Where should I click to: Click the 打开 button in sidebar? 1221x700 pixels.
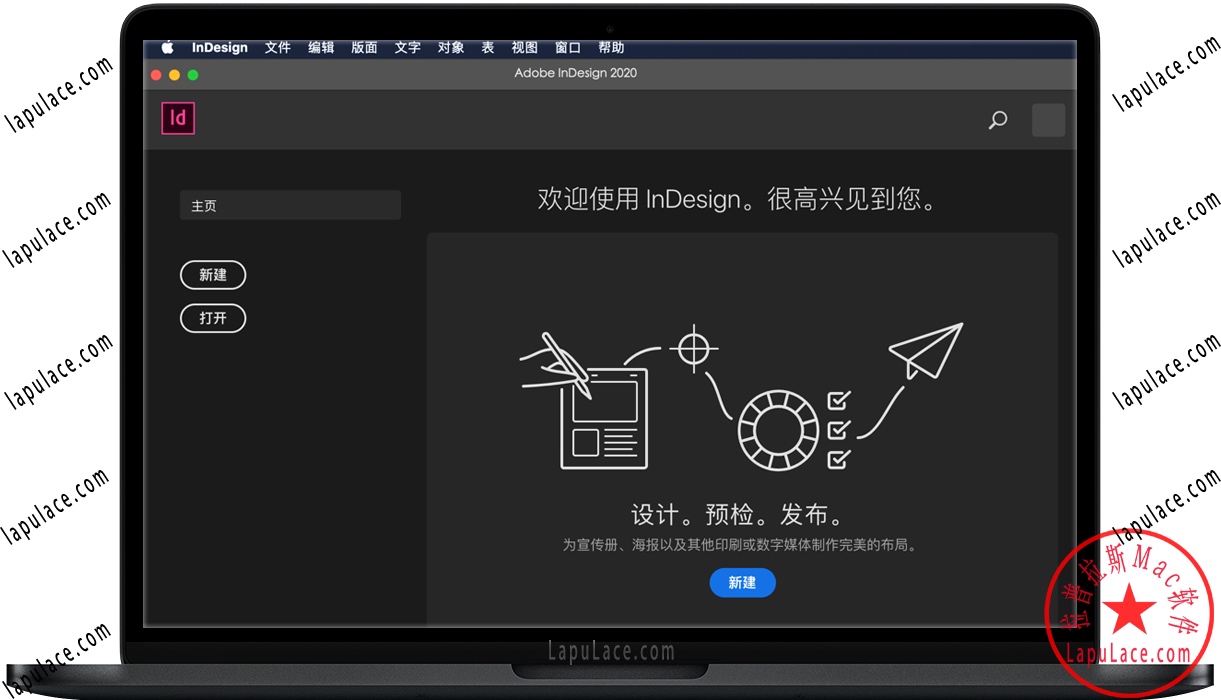point(213,318)
